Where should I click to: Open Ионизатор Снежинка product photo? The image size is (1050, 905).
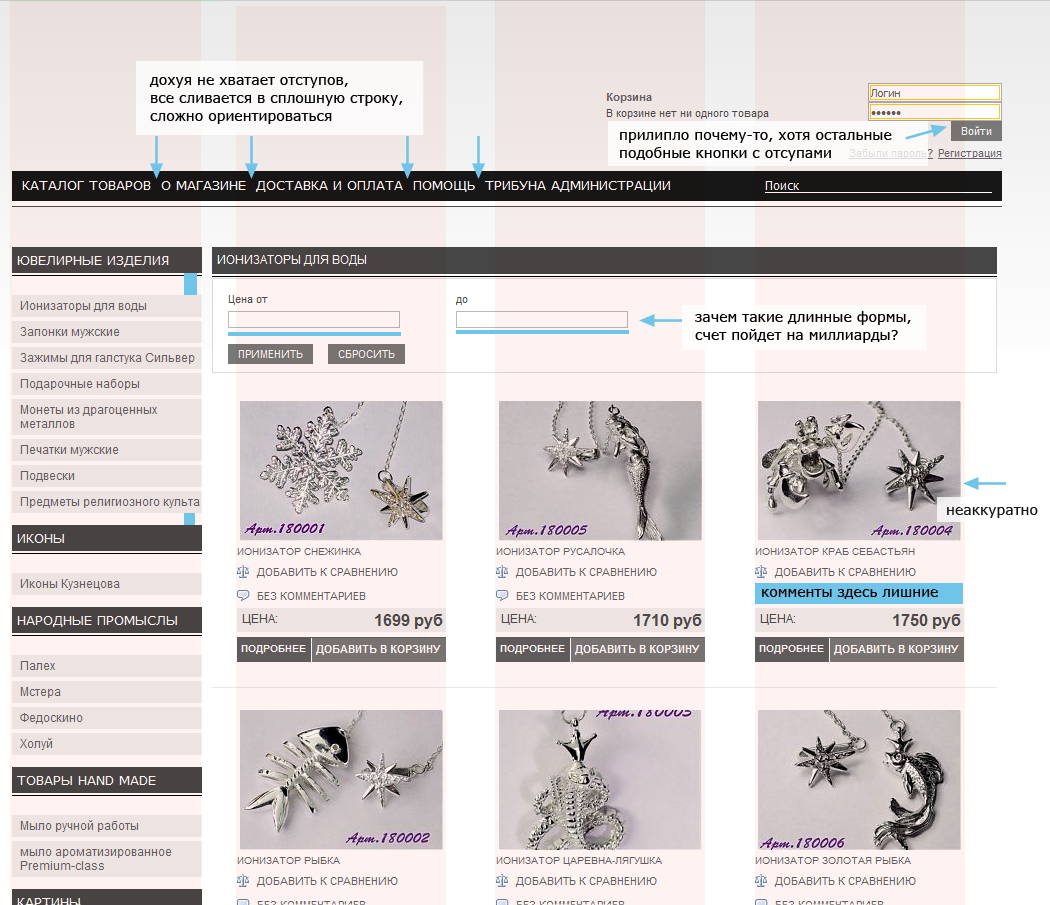coord(341,470)
